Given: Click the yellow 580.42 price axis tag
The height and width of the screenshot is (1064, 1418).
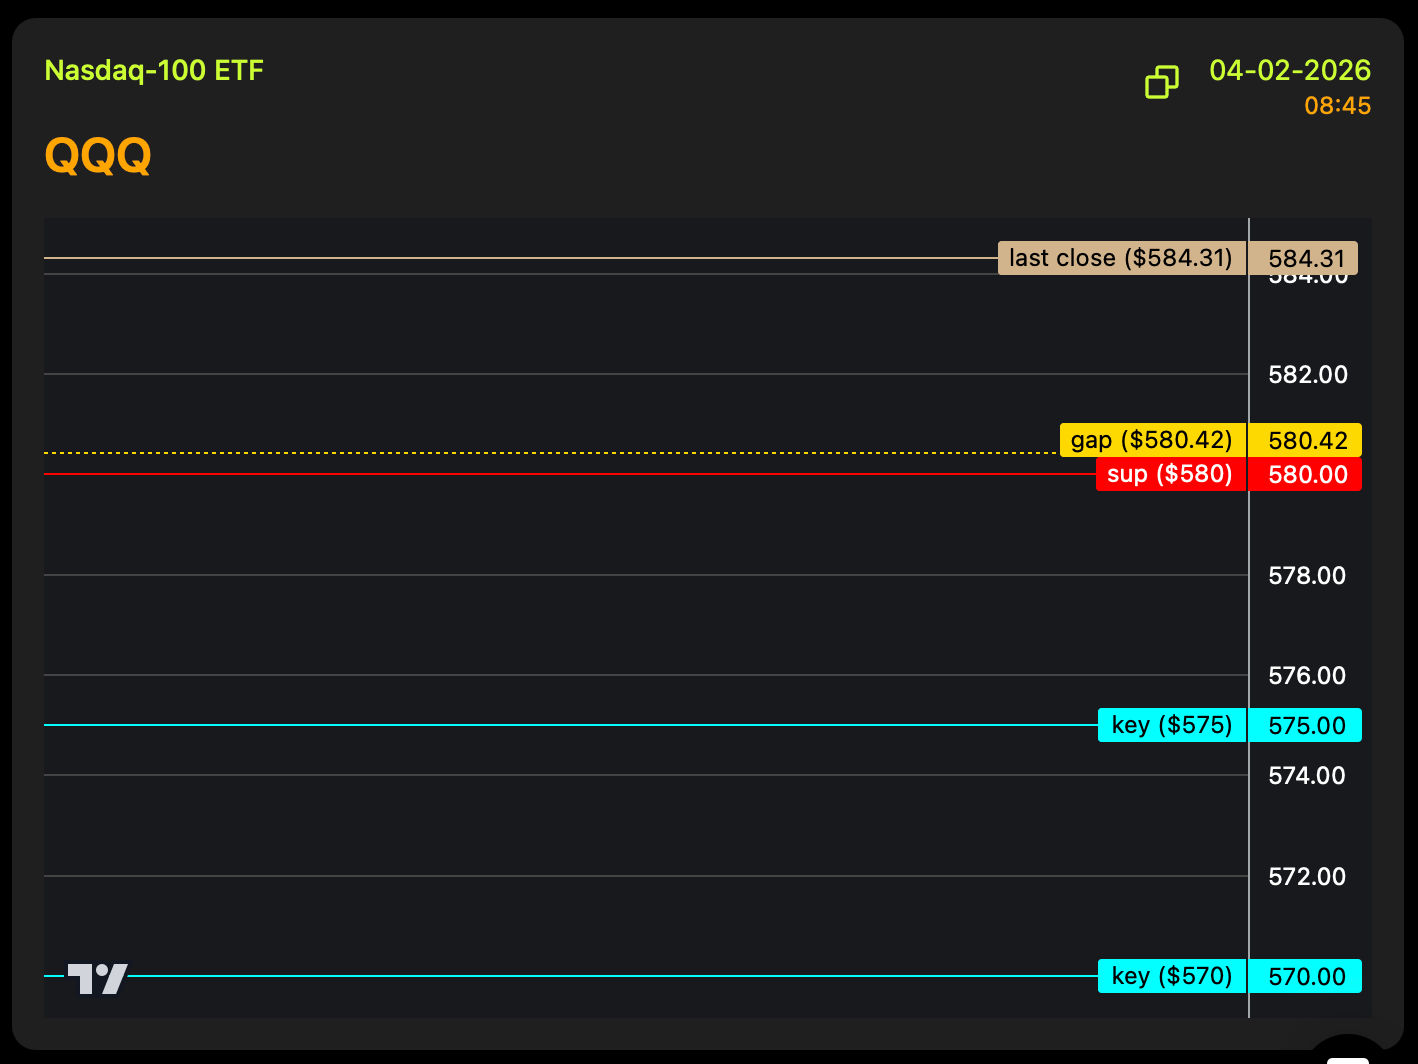Looking at the screenshot, I should coord(1306,440).
